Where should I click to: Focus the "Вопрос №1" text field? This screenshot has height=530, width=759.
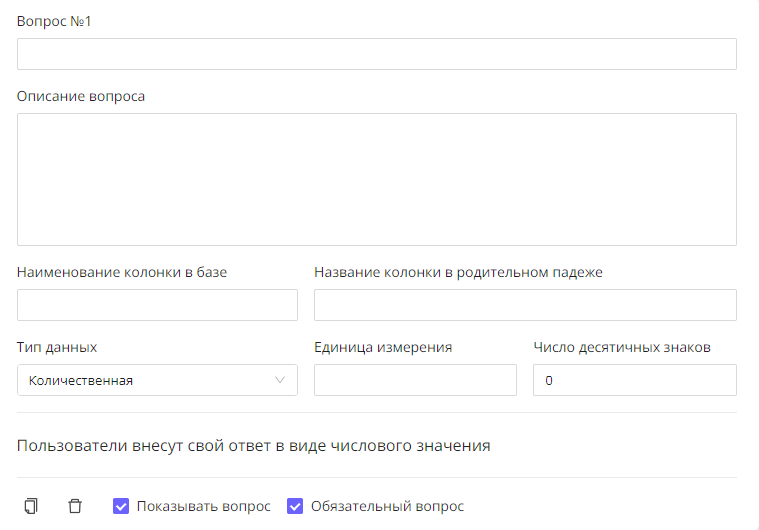376,54
